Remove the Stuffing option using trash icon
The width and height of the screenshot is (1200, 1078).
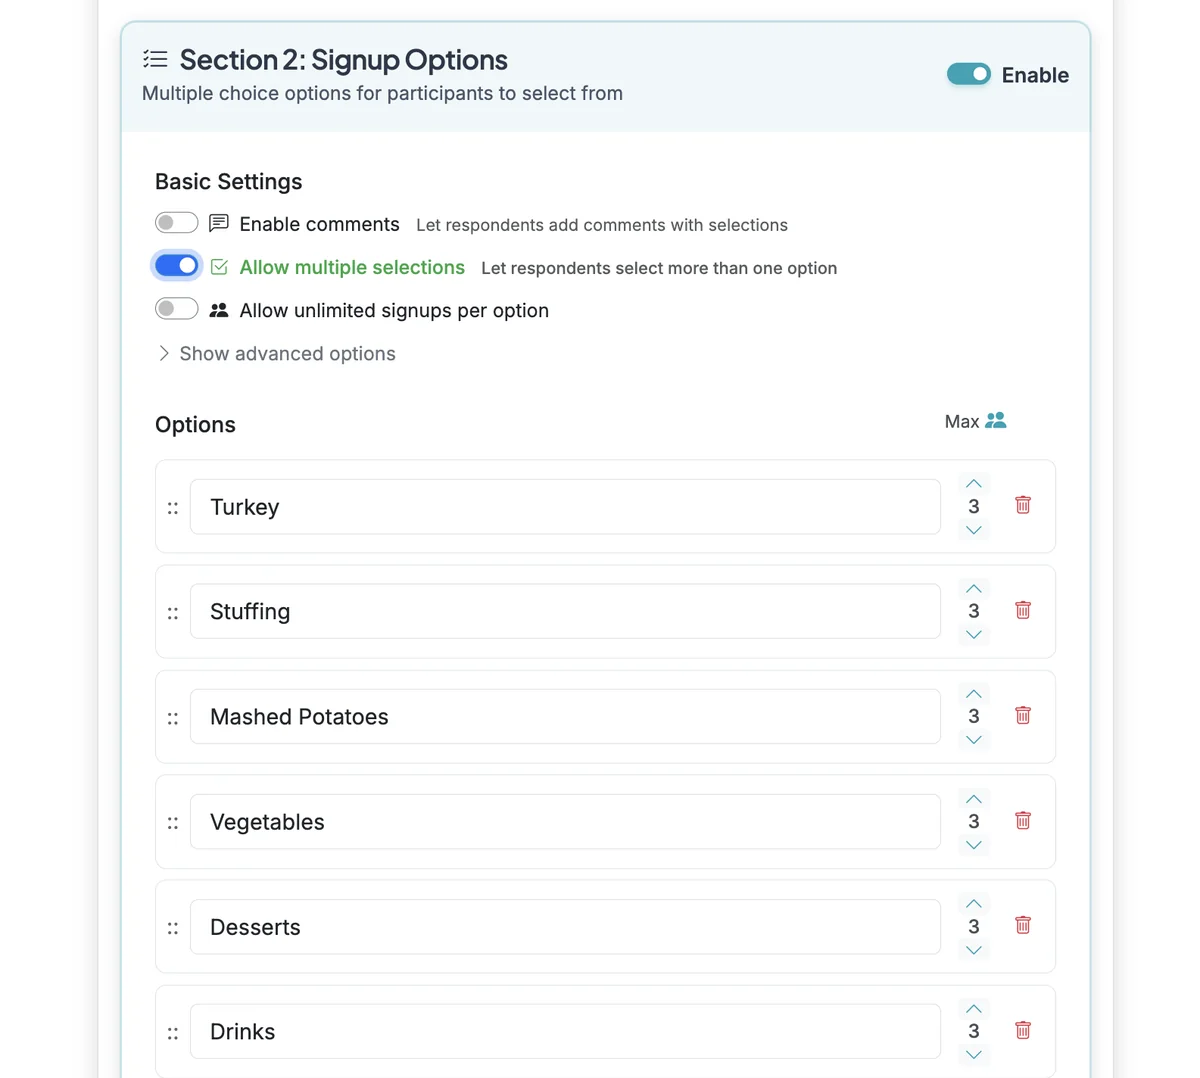click(1022, 610)
